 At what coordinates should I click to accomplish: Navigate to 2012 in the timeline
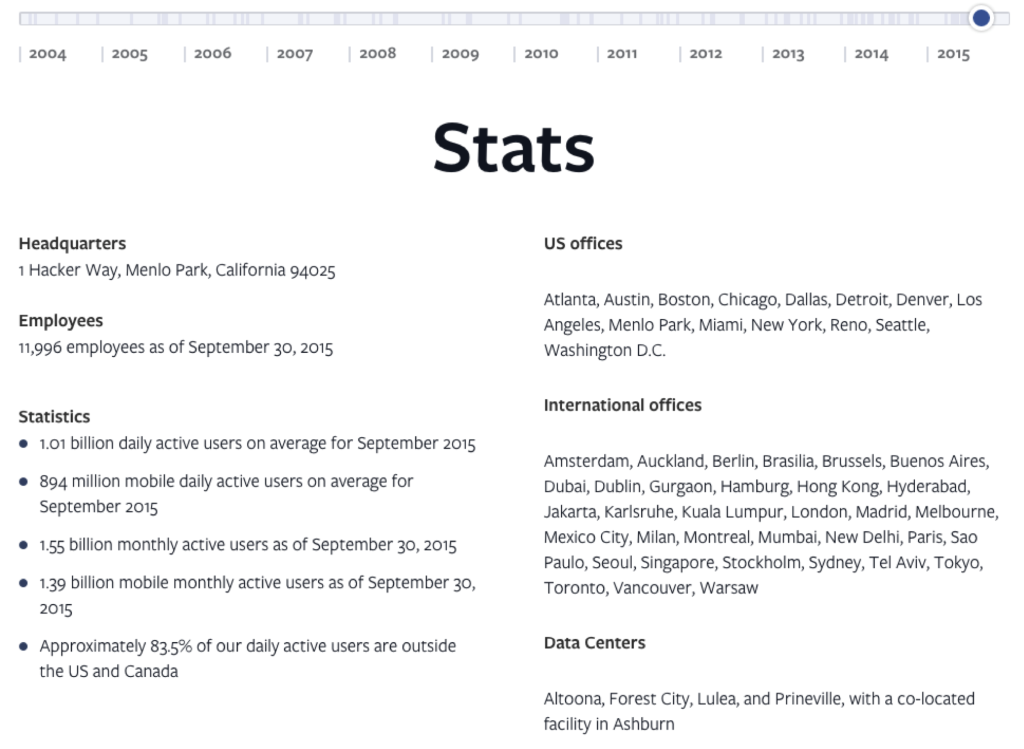click(706, 54)
